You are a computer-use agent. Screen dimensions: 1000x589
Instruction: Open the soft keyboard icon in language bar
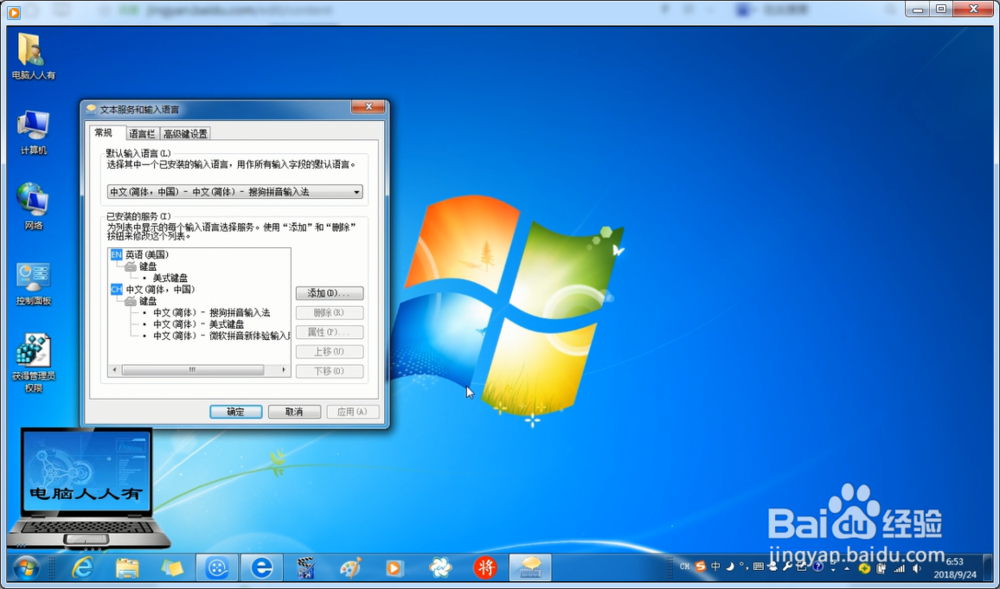[758, 567]
